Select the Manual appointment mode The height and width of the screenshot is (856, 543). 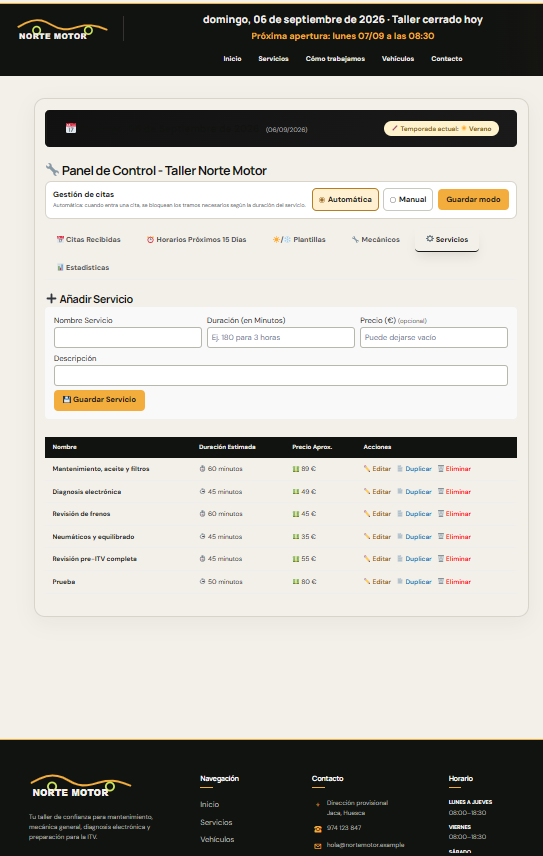408,199
